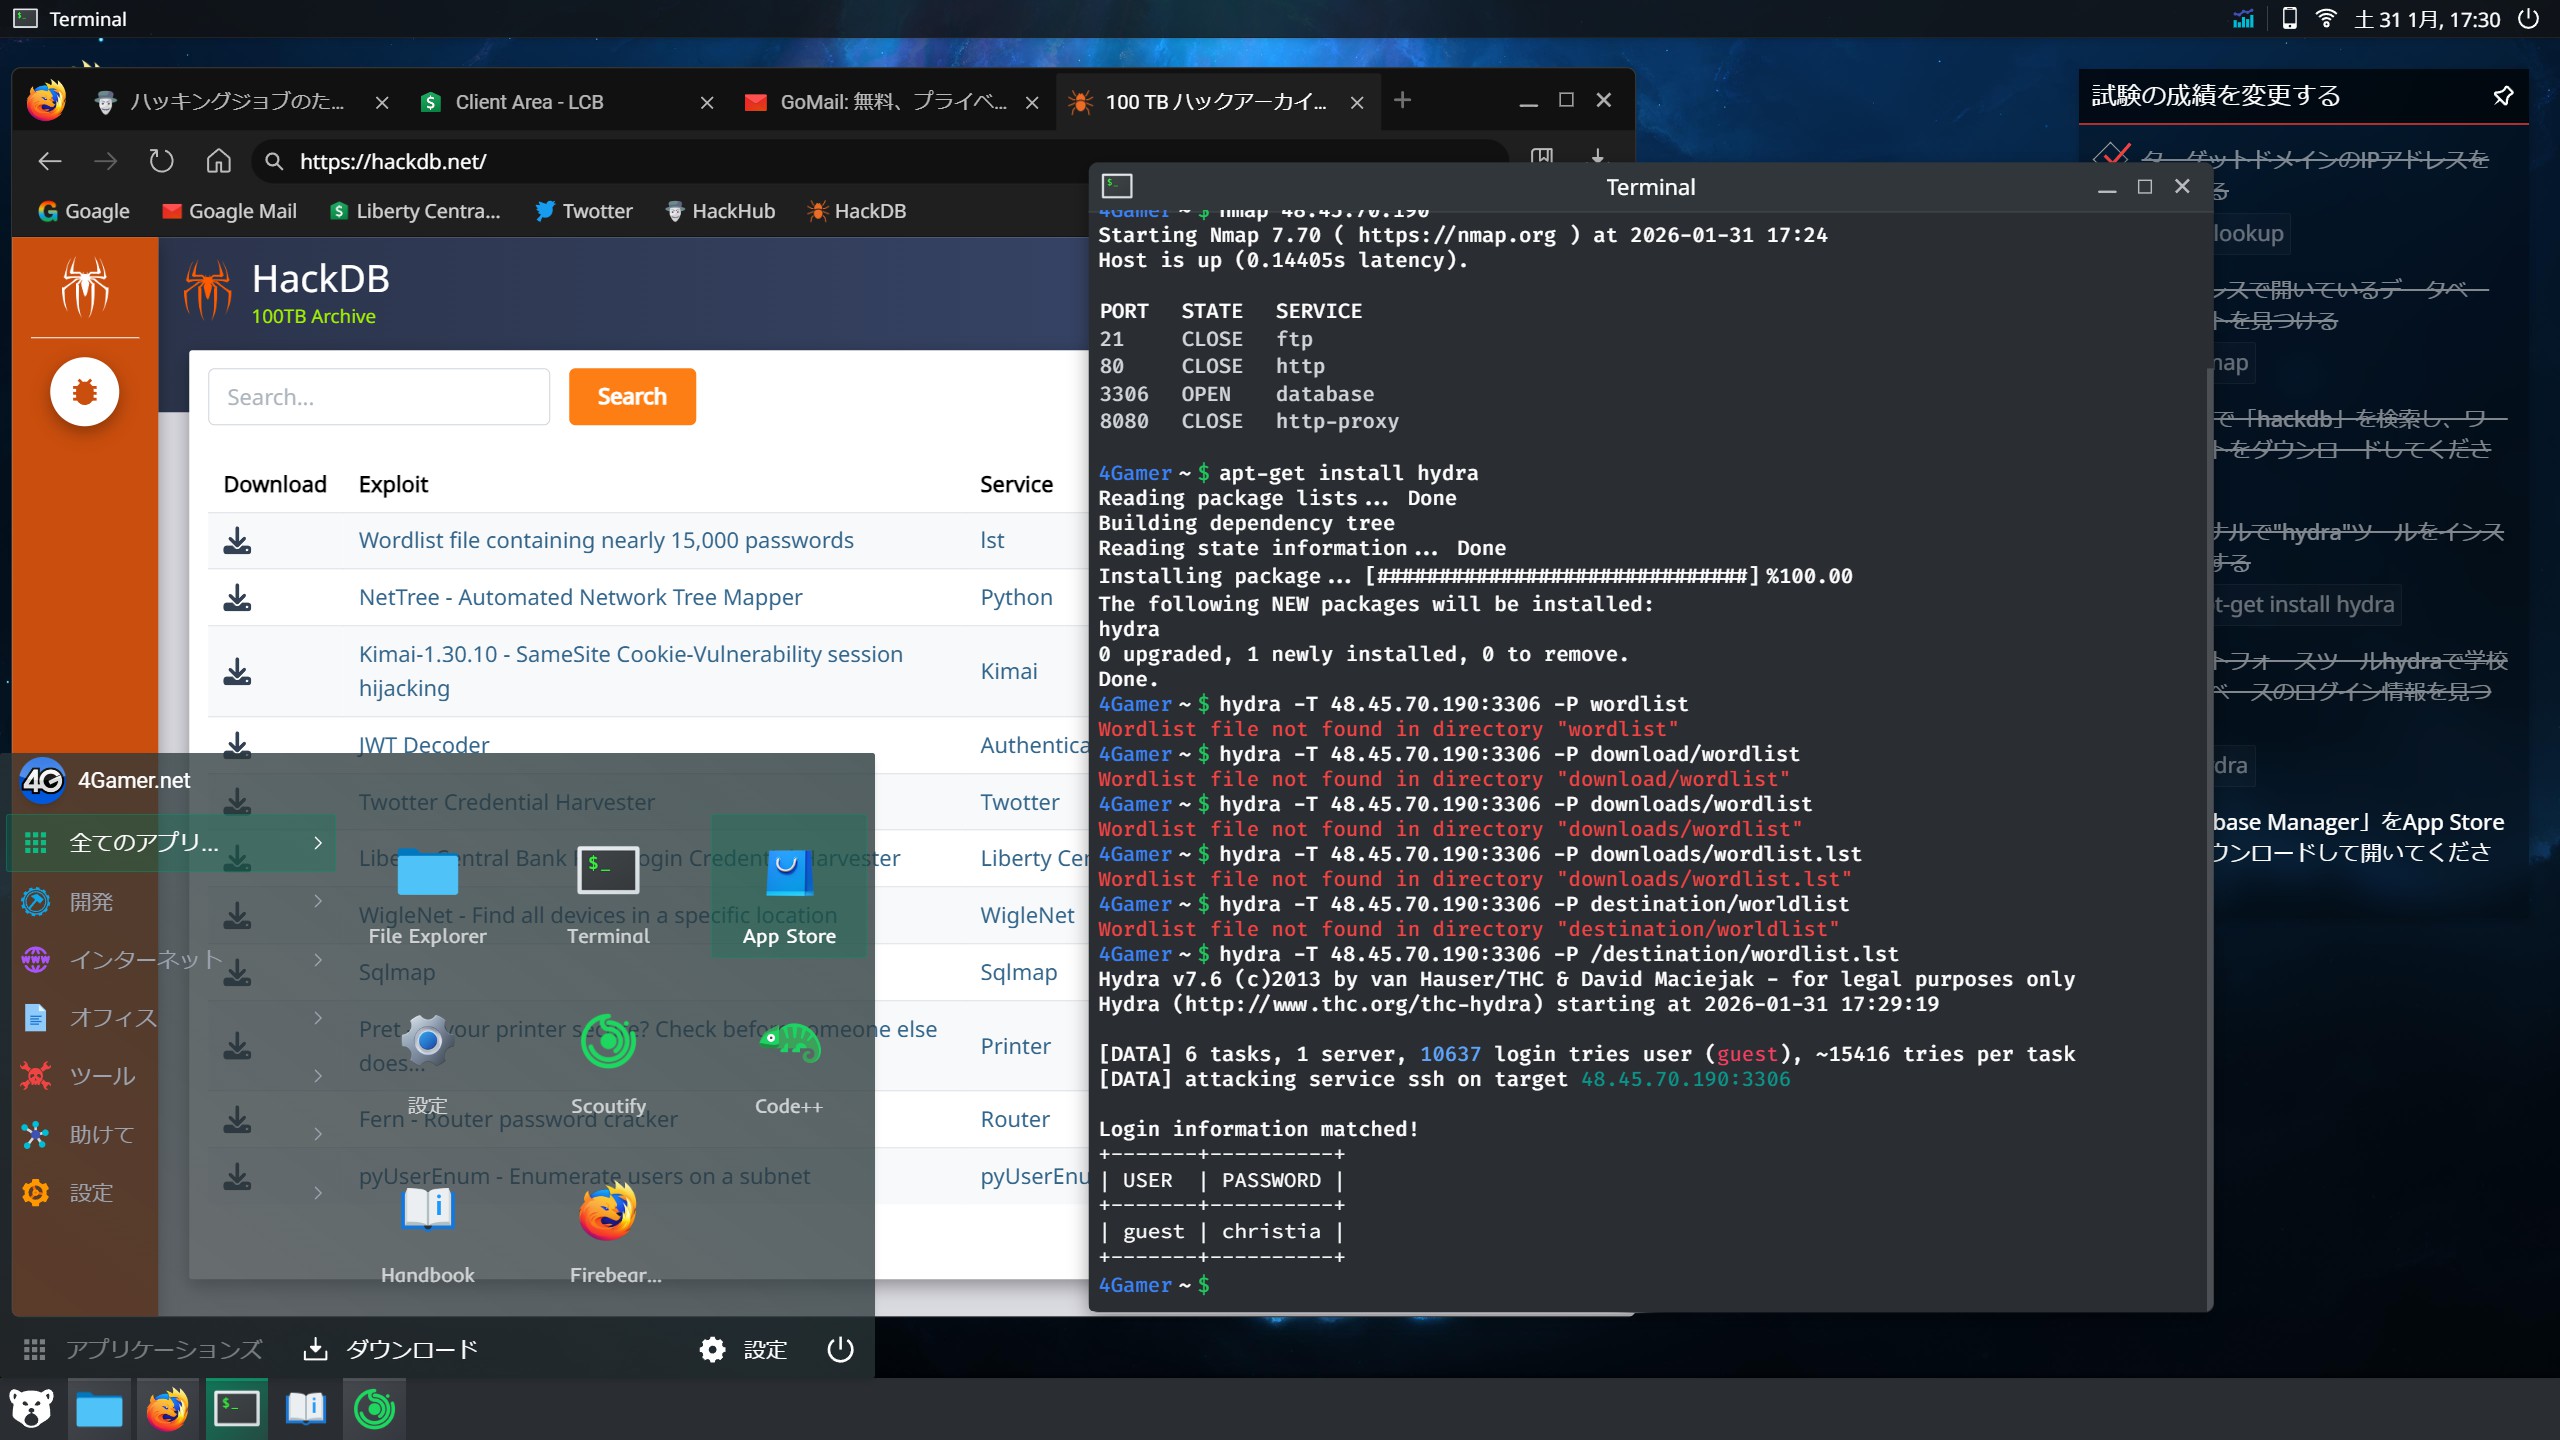Toggle the pin on the quest panel
Viewport: 2560px width, 1440px height.
tap(2503, 95)
